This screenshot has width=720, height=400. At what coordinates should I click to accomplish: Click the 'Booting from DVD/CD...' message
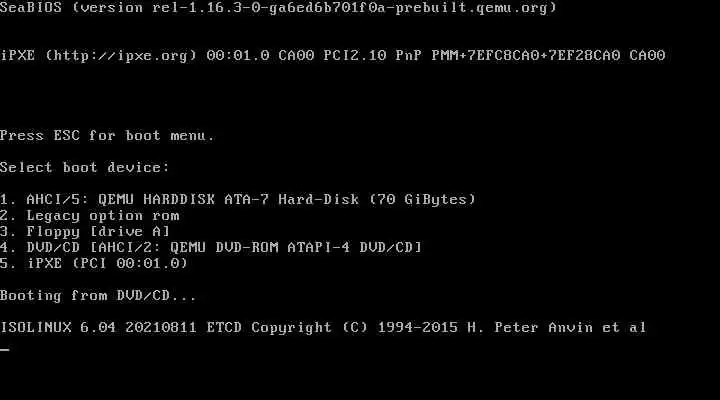98,295
